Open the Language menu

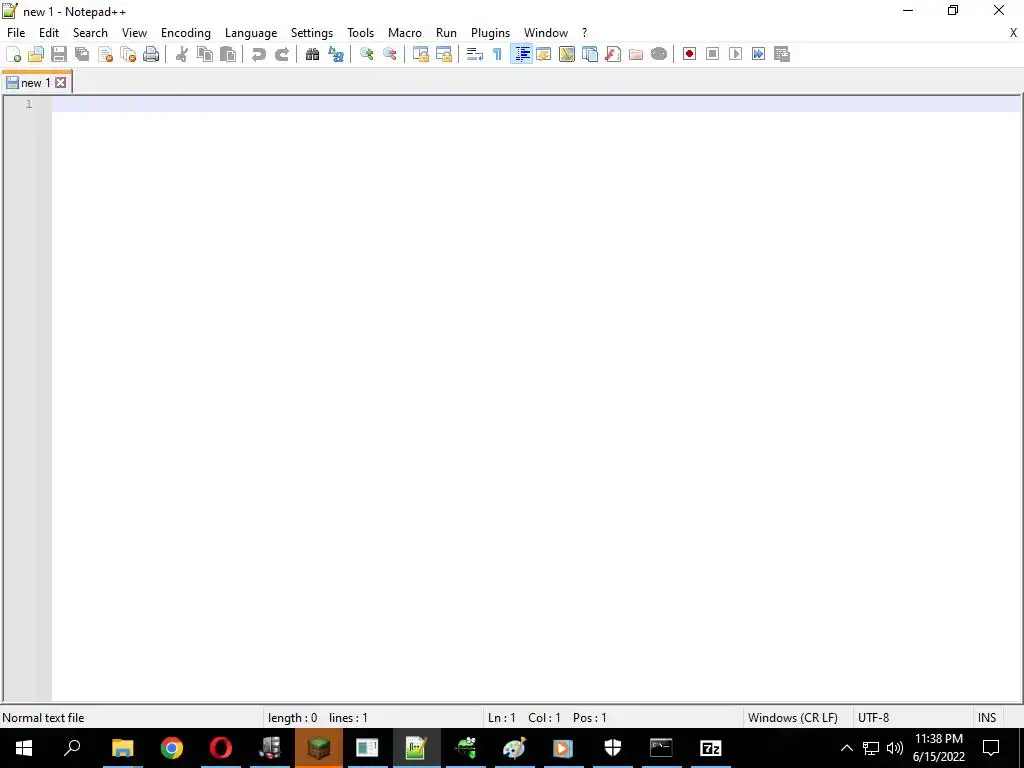click(251, 33)
